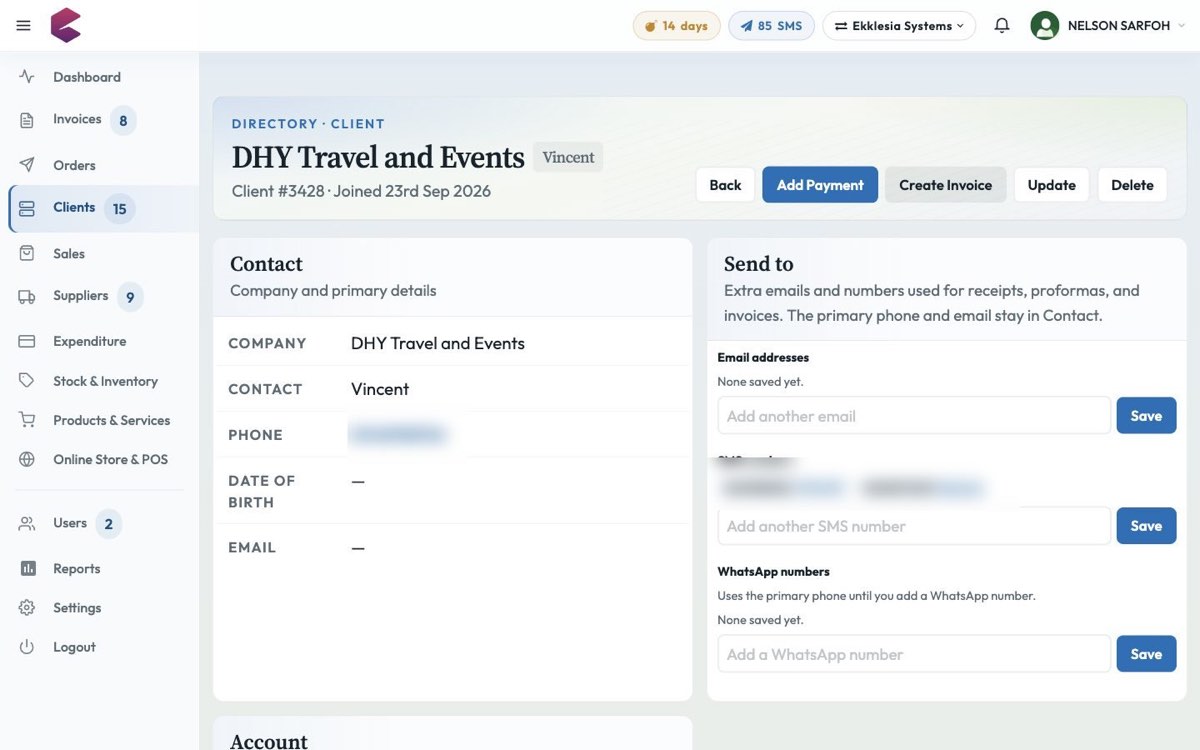
Task: Click the Online Store globe icon
Action: pyautogui.click(x=27, y=460)
